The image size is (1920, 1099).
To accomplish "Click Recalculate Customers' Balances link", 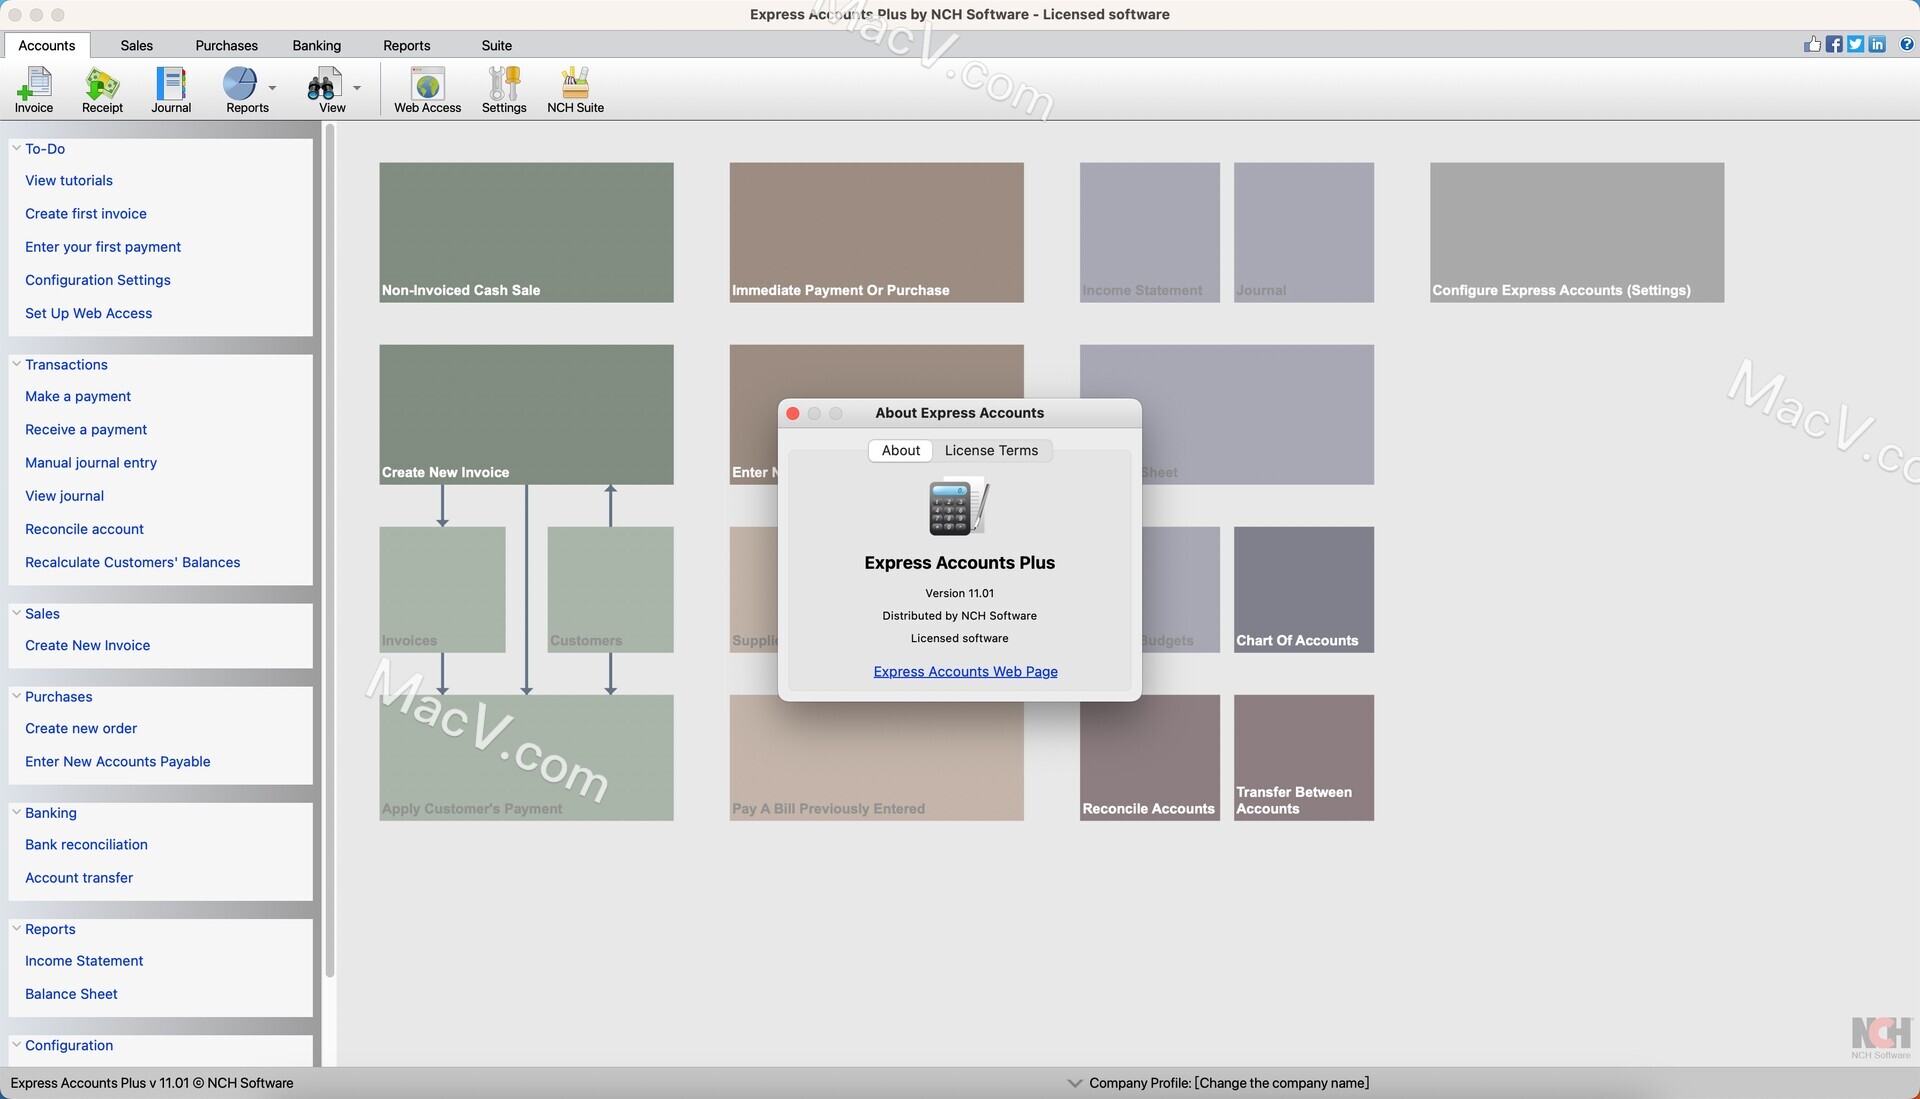I will click(x=133, y=562).
